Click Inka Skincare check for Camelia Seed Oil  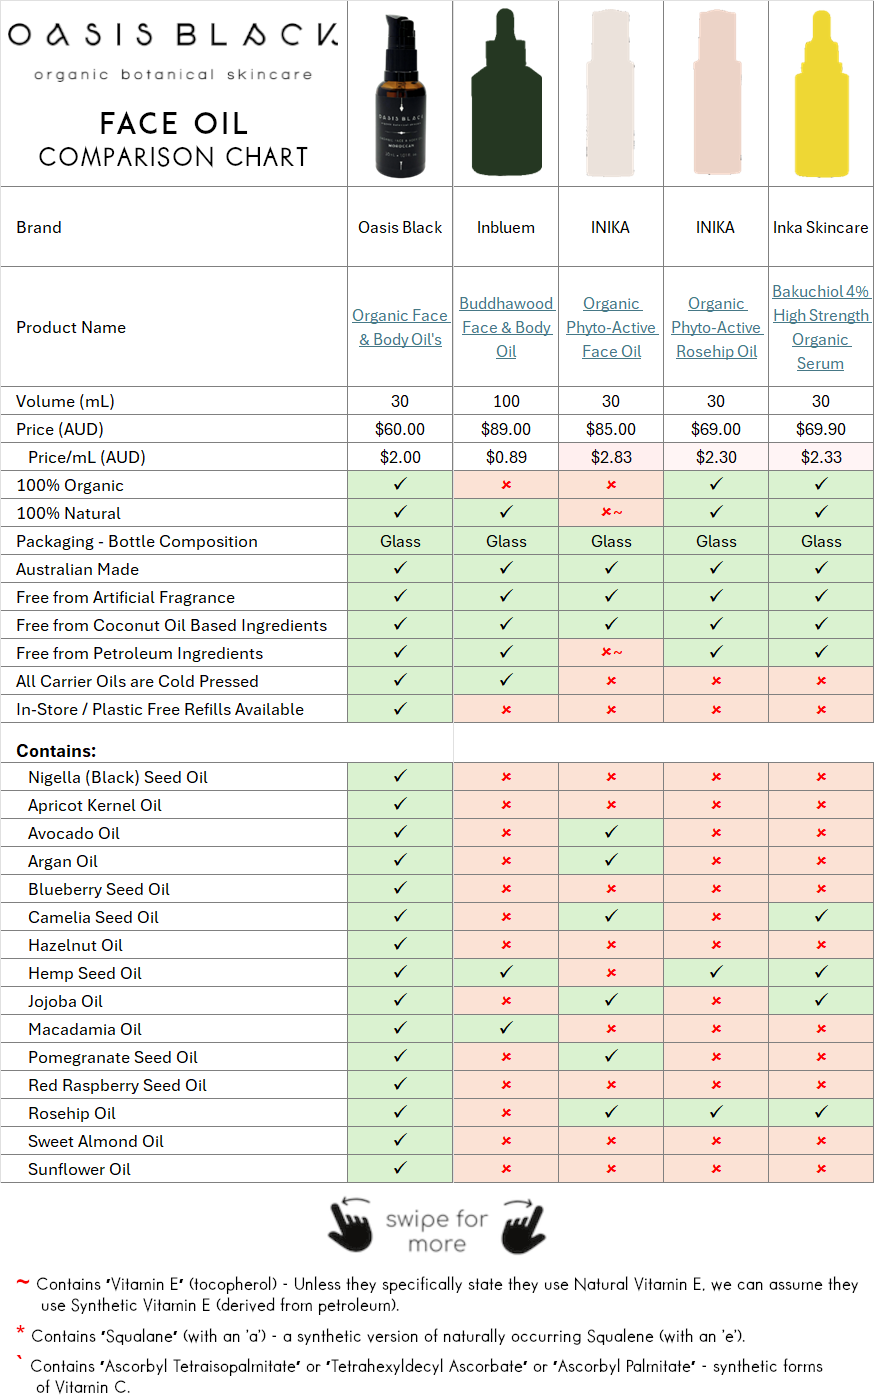tap(821, 916)
